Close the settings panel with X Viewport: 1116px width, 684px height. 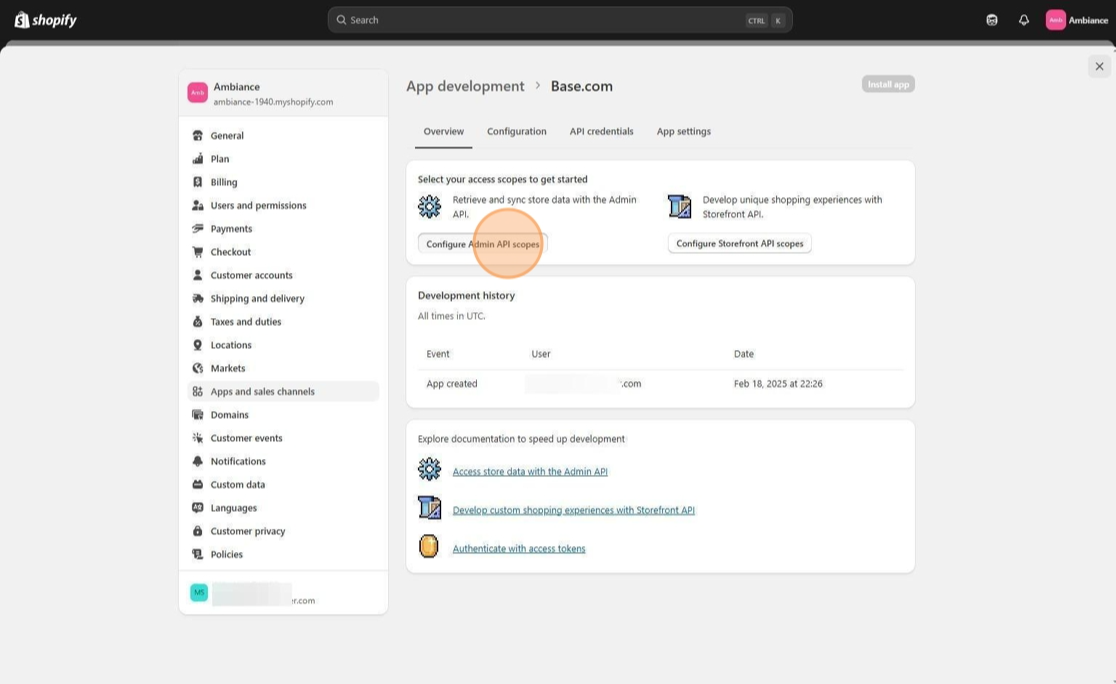[x=1099, y=66]
